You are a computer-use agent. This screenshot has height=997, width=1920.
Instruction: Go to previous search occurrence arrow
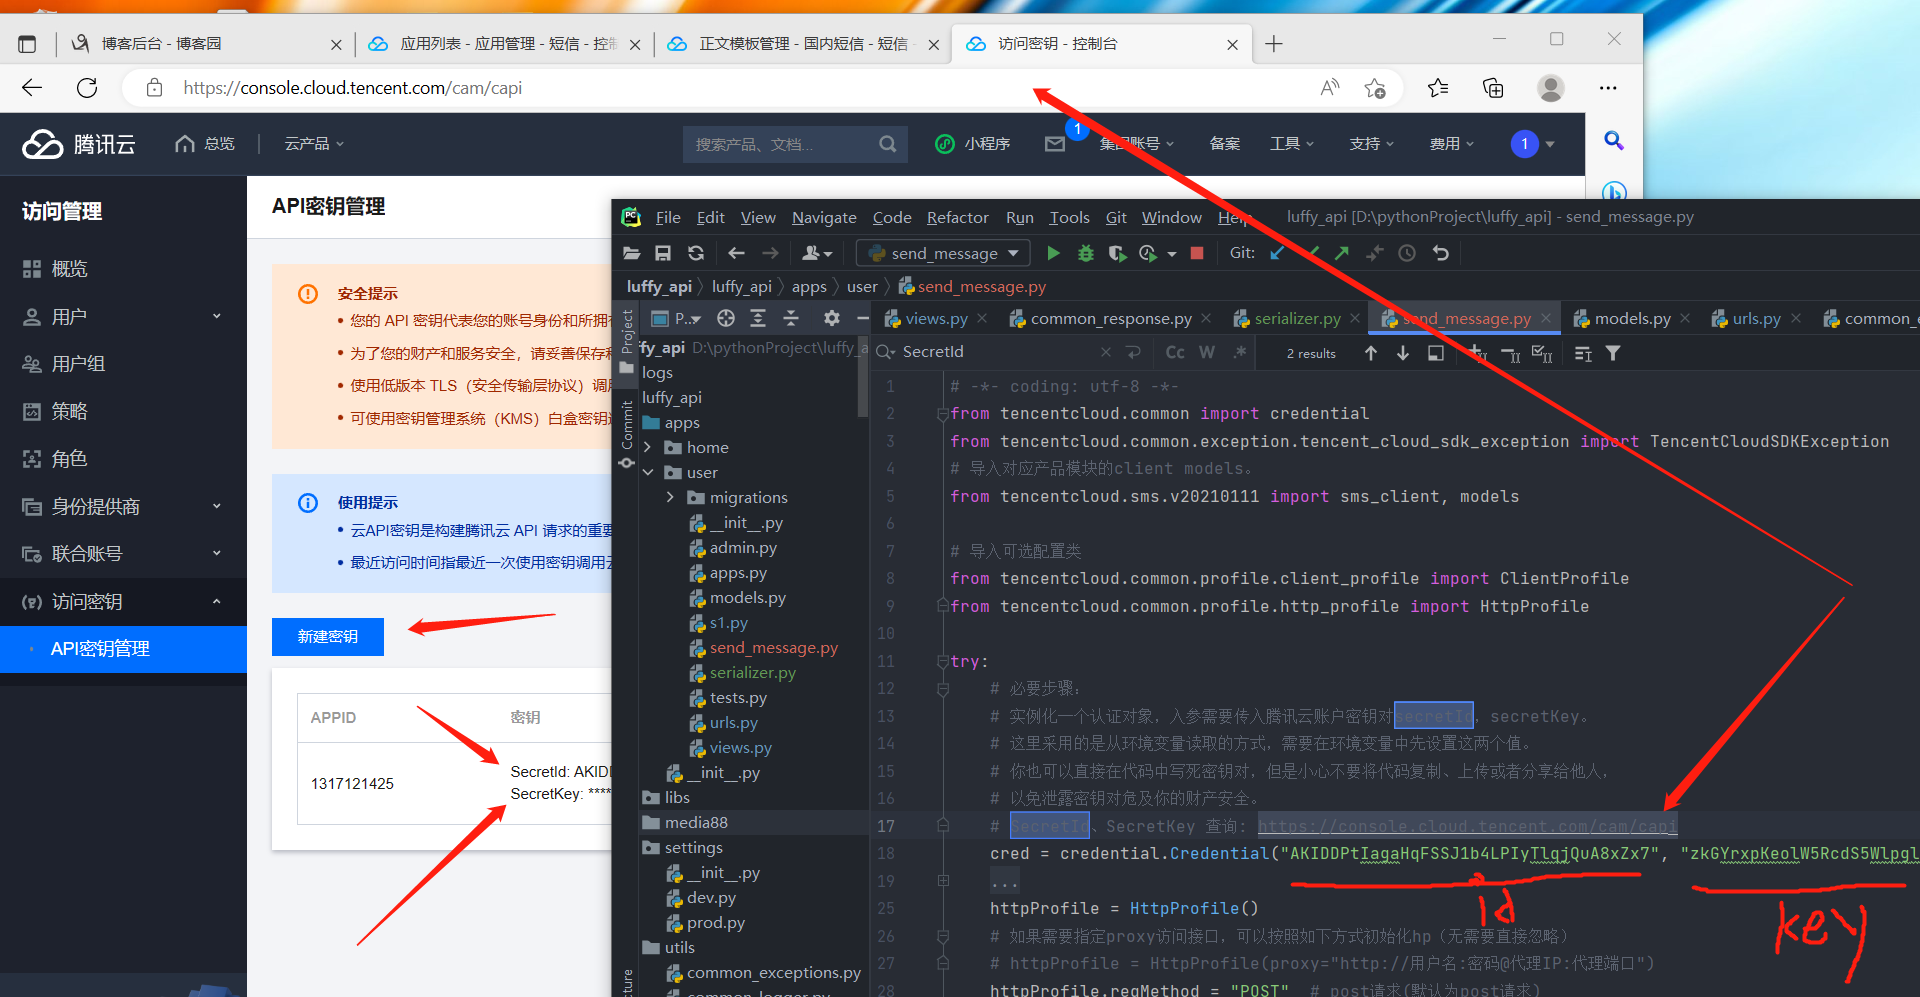tap(1371, 353)
